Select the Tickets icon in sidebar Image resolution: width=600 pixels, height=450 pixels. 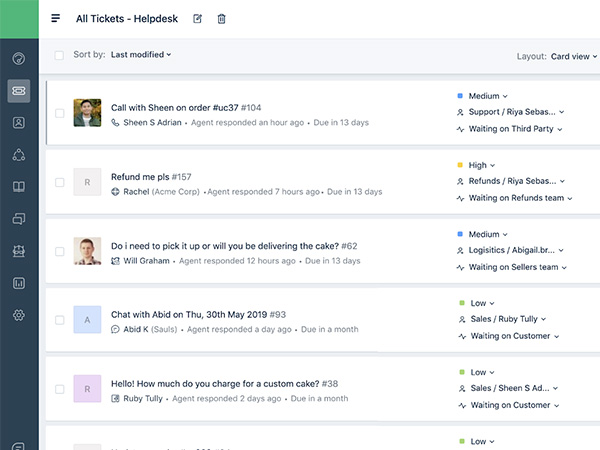coord(19,91)
